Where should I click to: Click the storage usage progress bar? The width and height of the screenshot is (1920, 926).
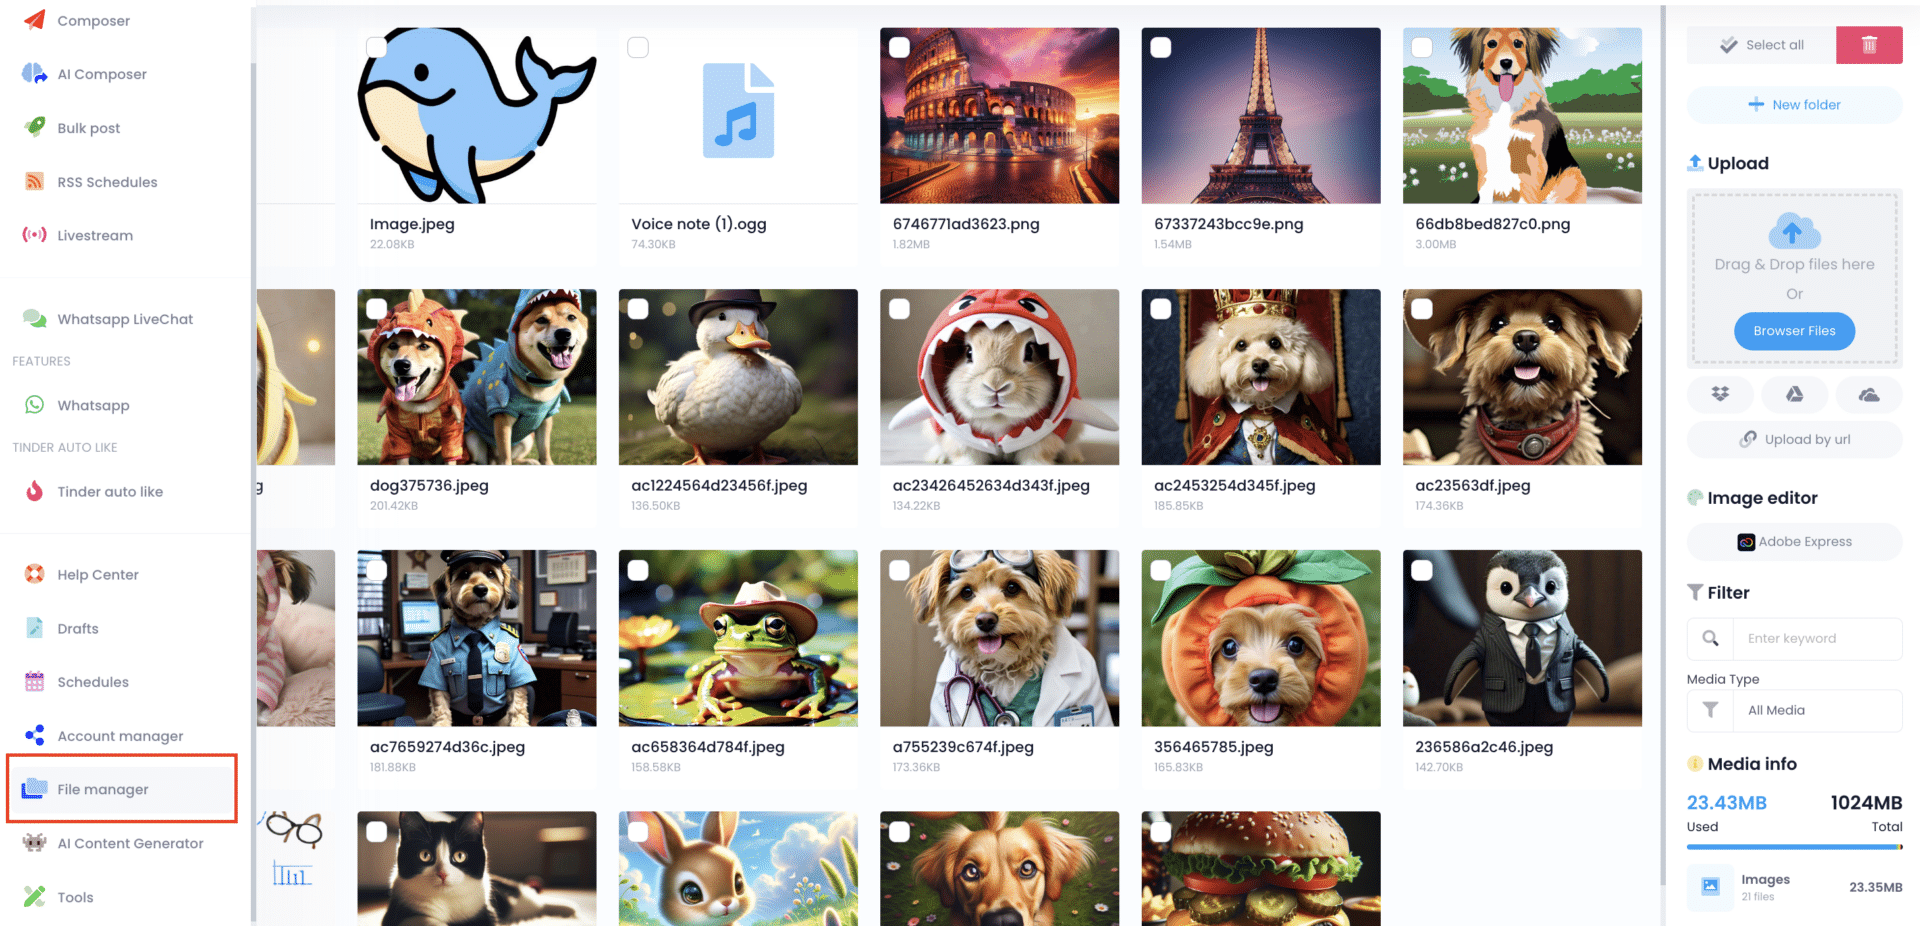pyautogui.click(x=1794, y=847)
